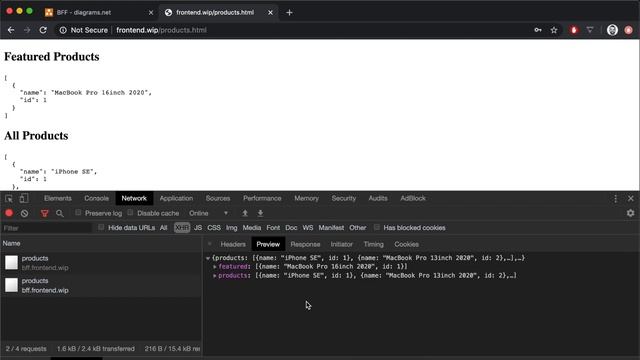Show the Timing tab
The width and height of the screenshot is (640, 360).
pos(373,244)
